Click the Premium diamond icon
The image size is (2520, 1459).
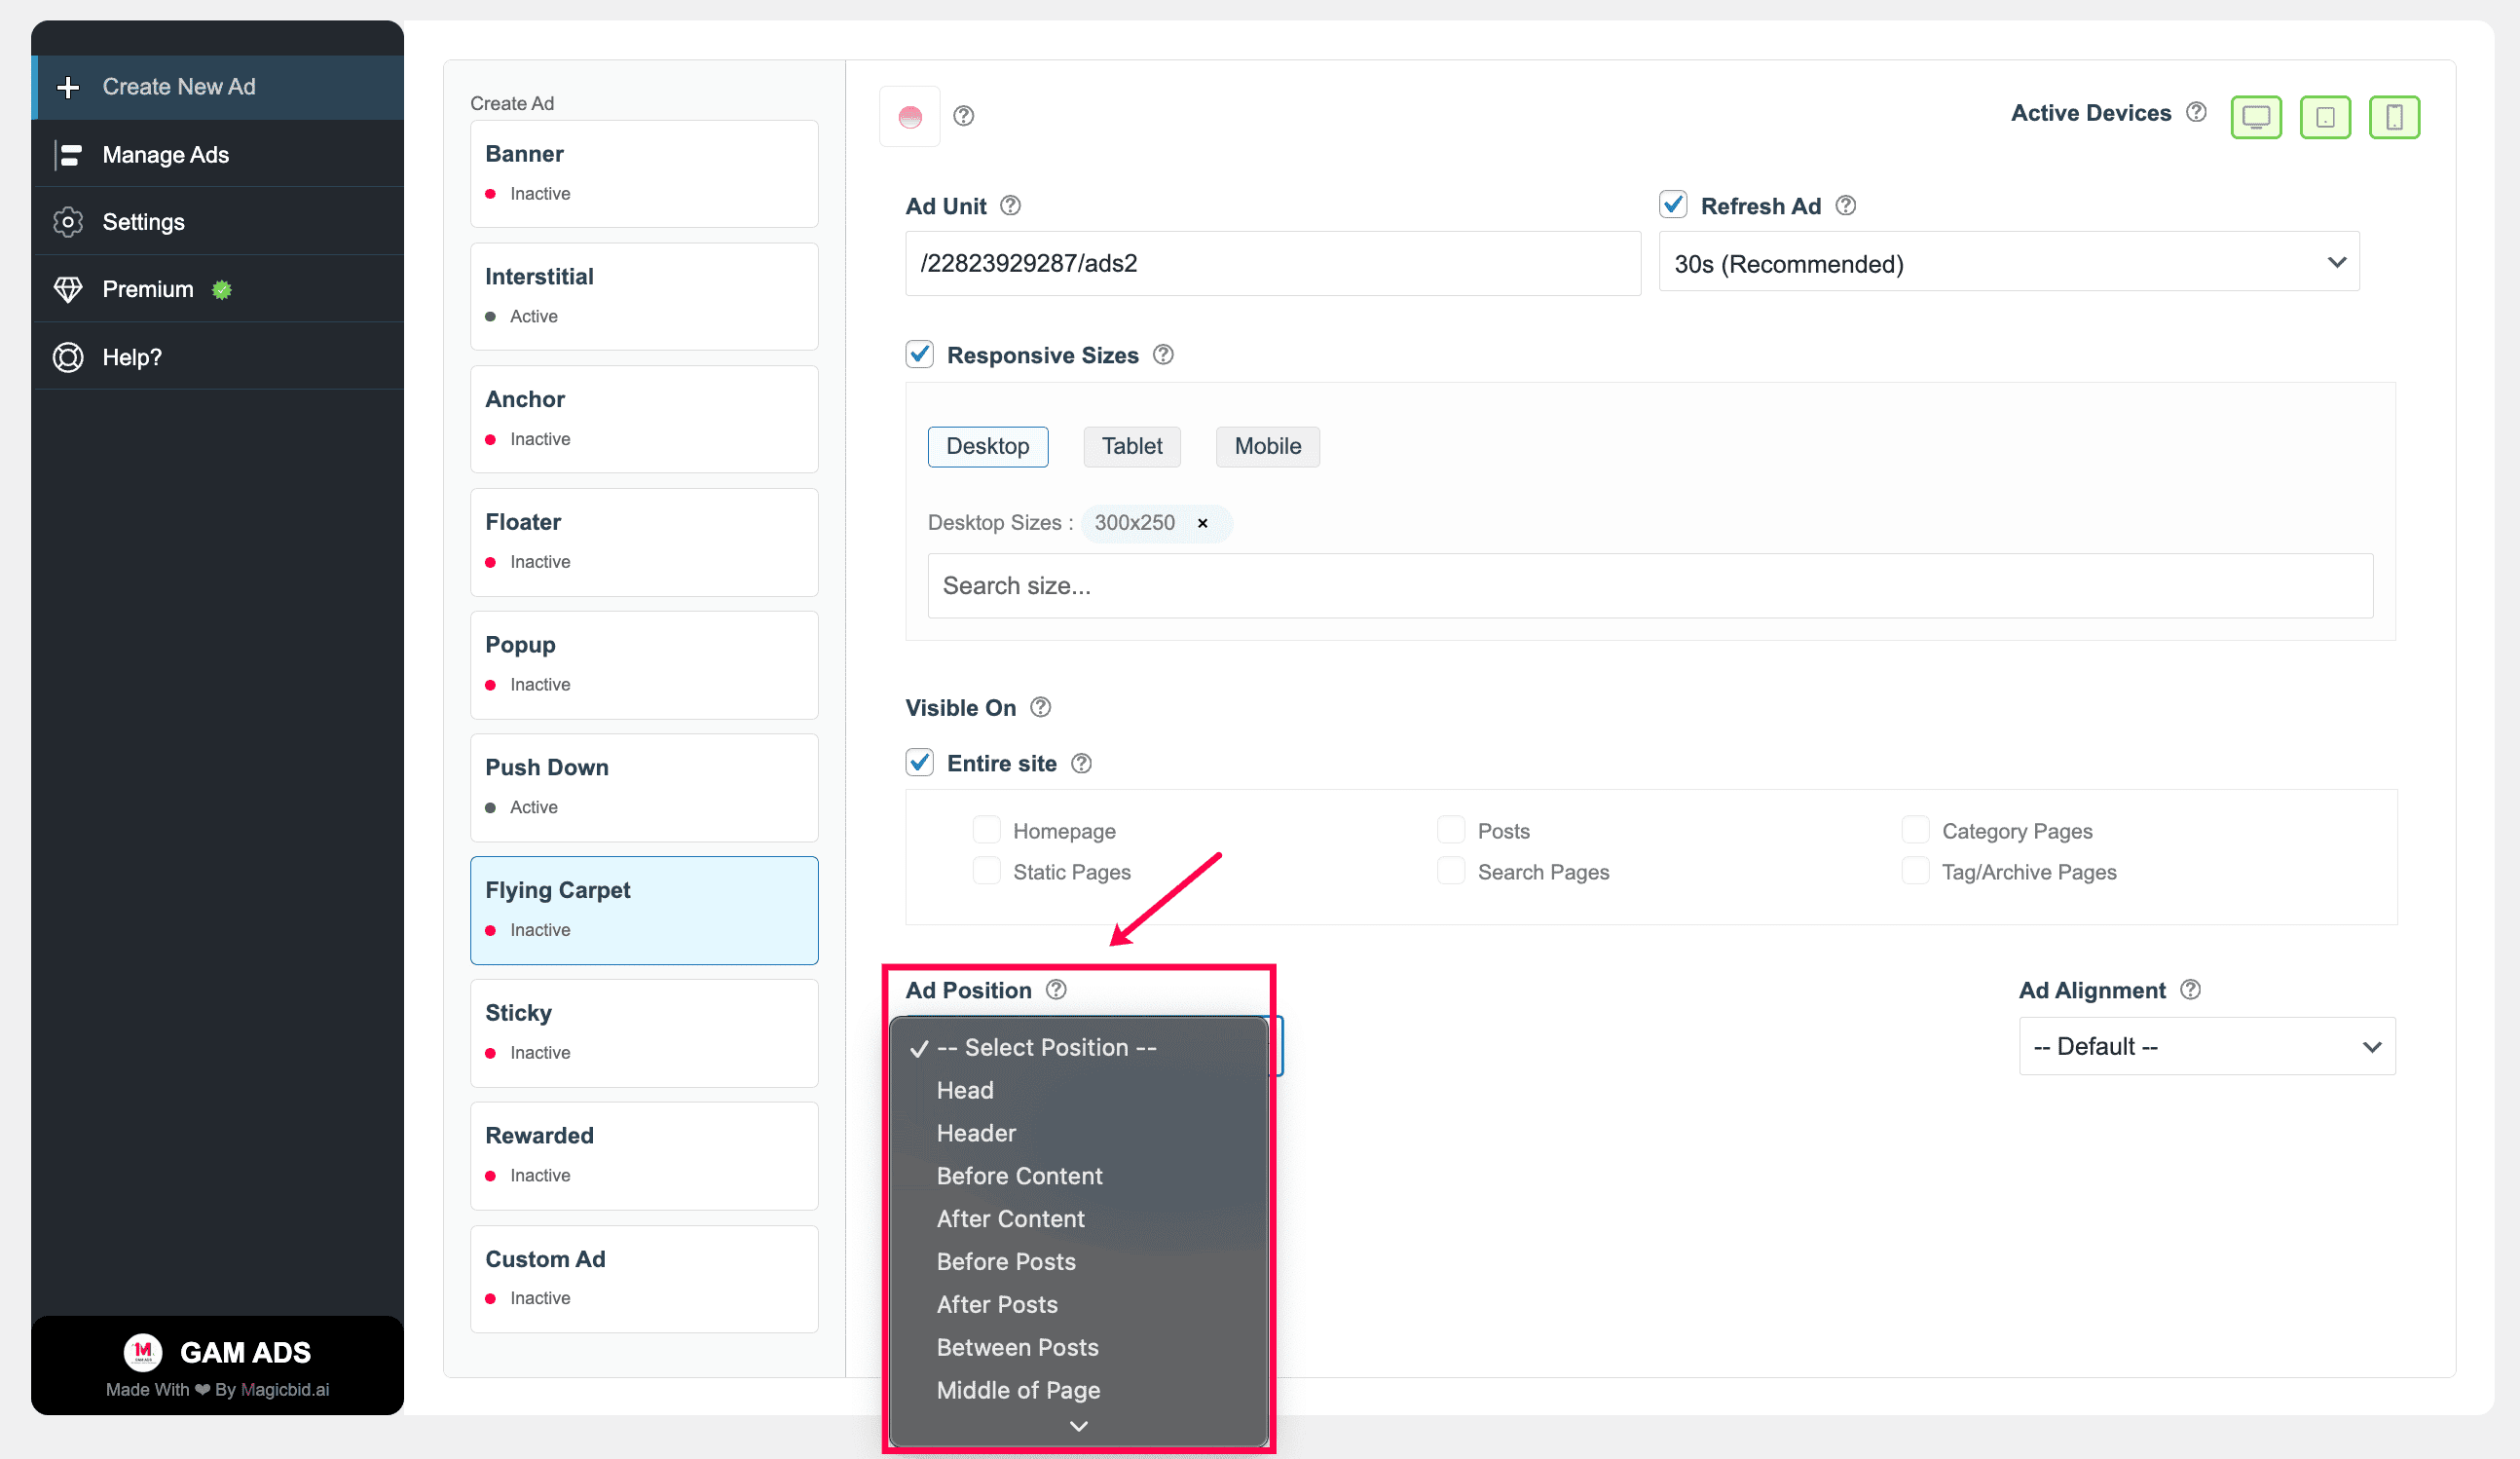[68, 289]
